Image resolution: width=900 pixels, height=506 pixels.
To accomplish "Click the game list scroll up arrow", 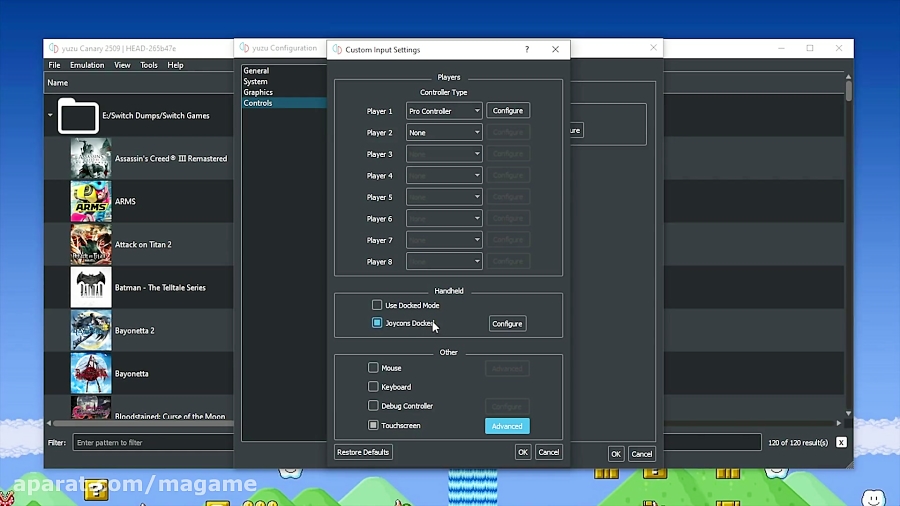I will click(848, 76).
